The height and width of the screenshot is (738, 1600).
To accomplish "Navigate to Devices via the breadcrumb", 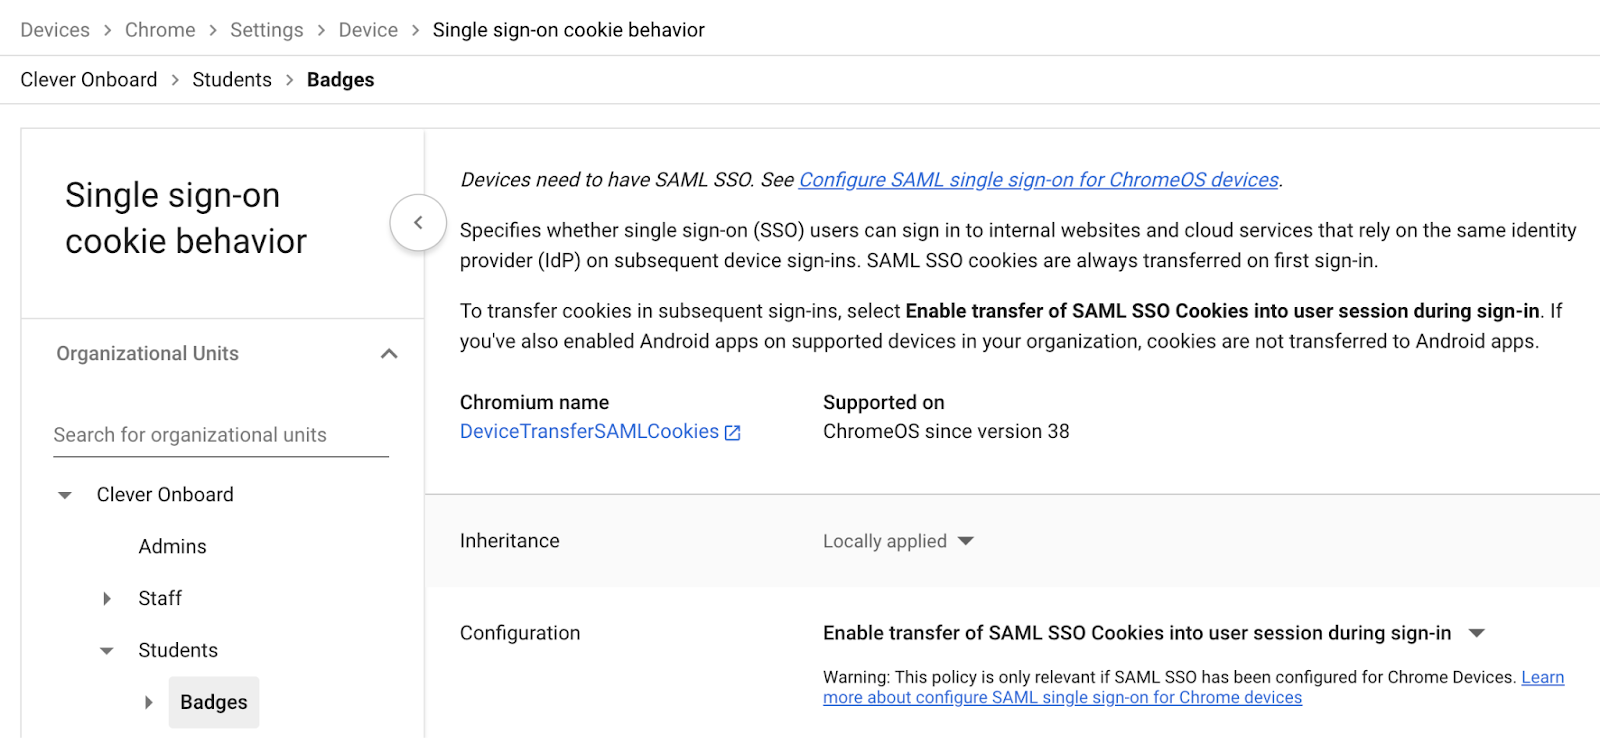I will coord(54,30).
